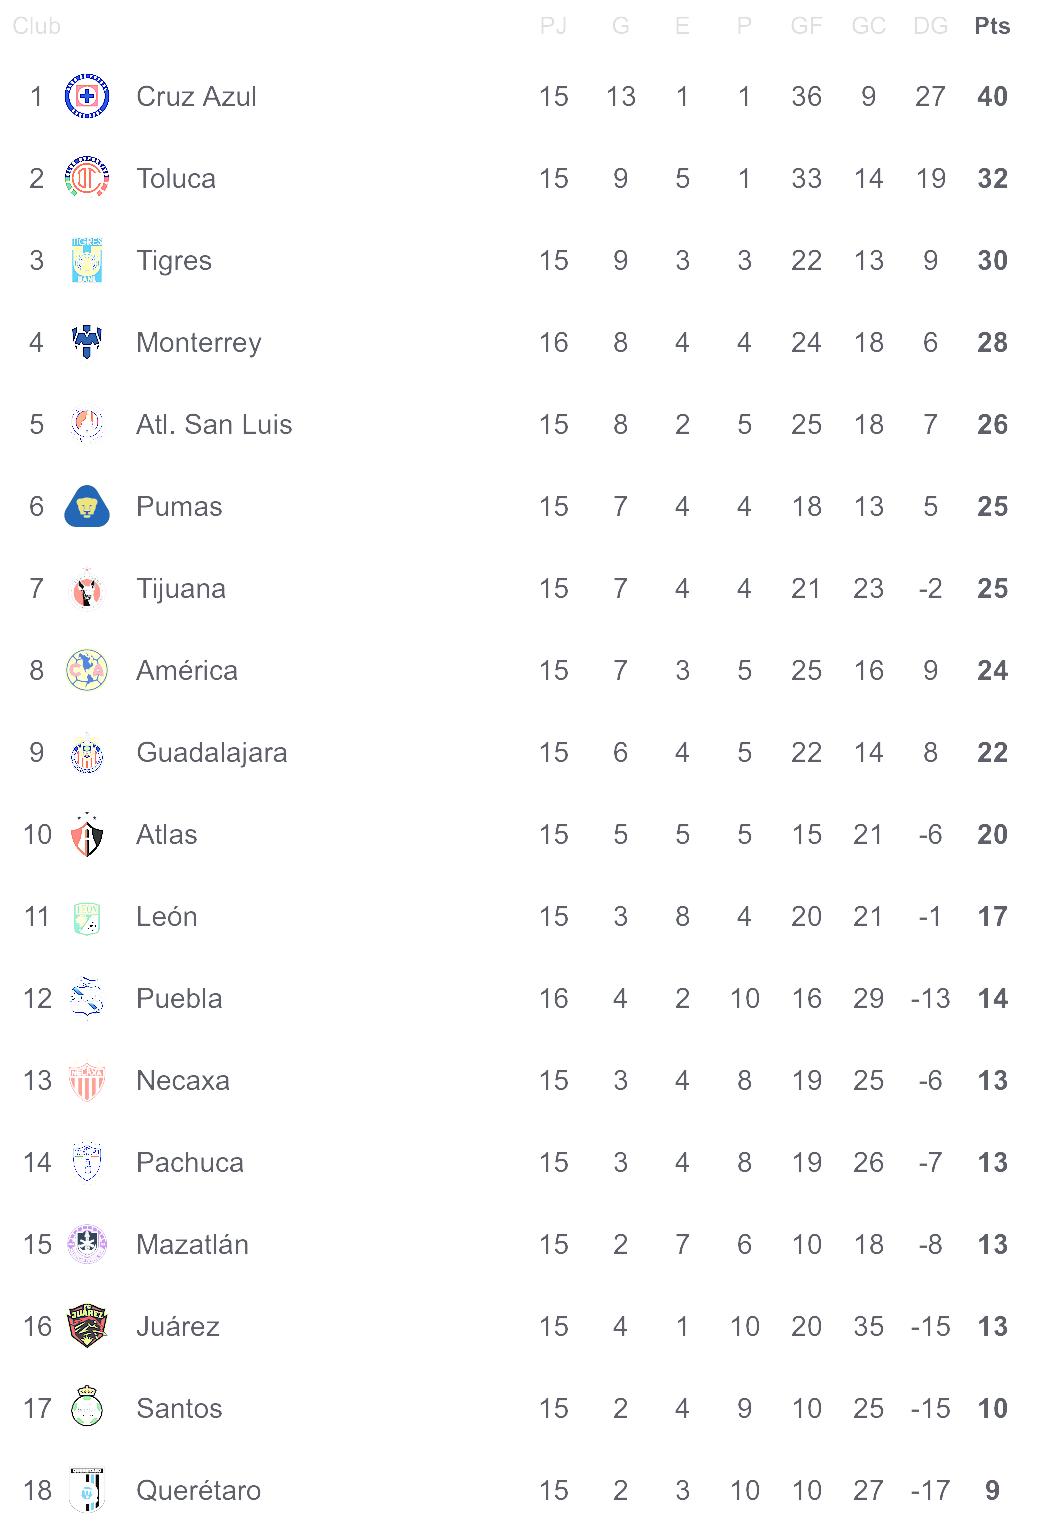Click the Club column header
Viewport: 1038px width, 1526px height.
37,27
